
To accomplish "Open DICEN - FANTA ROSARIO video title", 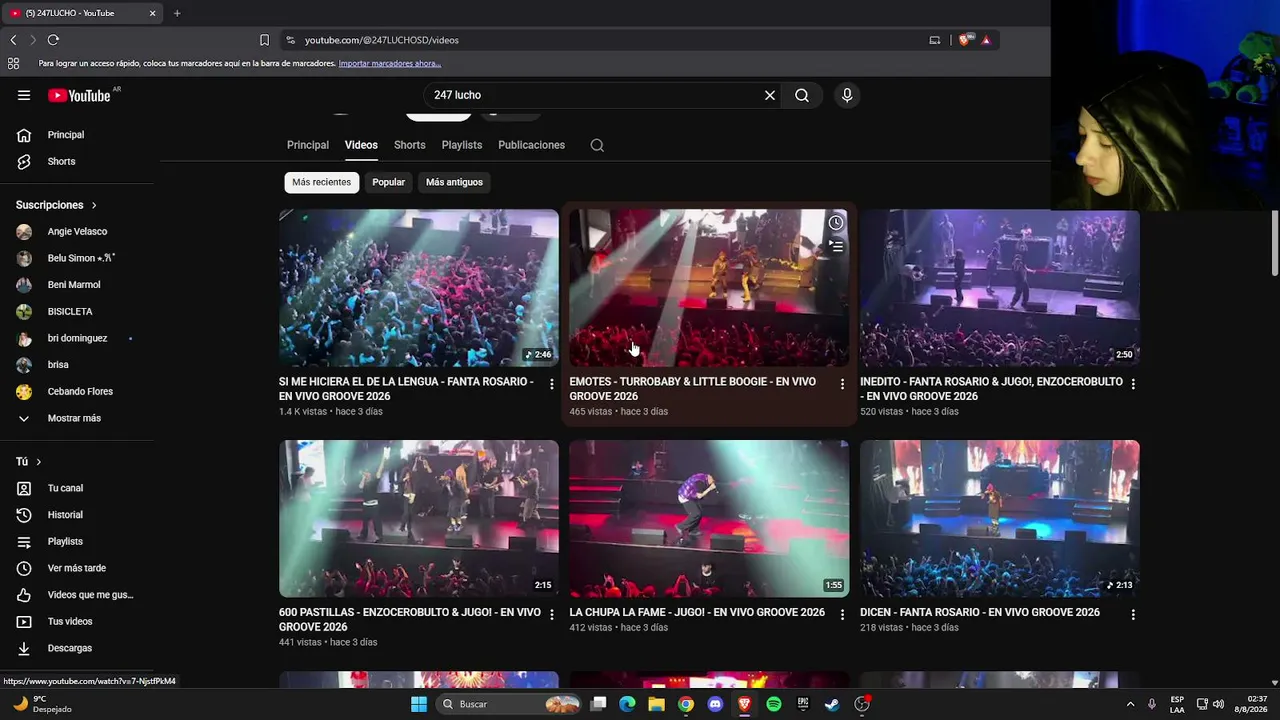I will 980,612.
